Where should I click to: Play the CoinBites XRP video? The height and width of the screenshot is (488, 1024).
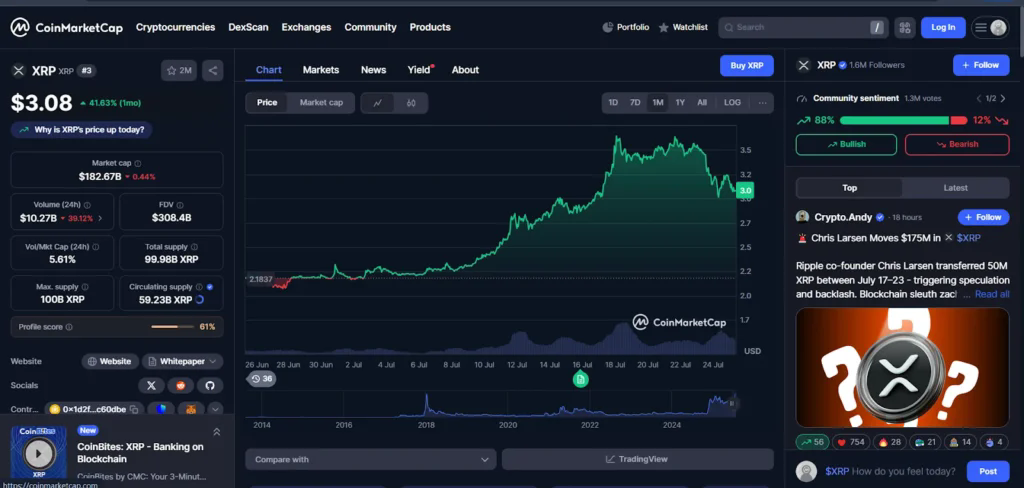(38, 453)
